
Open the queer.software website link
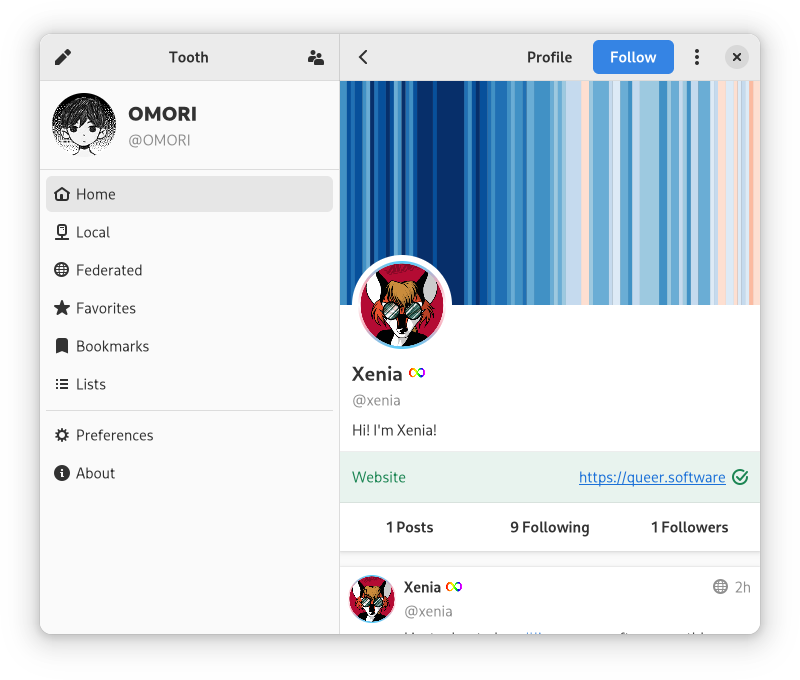652,477
